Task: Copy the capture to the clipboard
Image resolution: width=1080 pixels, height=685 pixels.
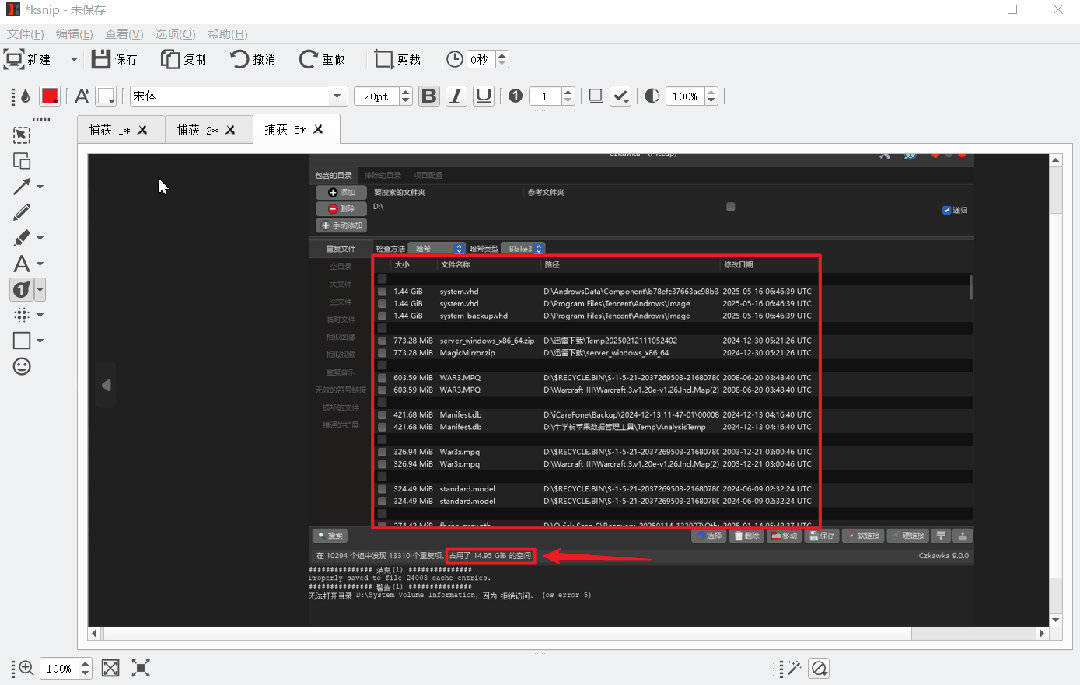Action: coord(184,59)
